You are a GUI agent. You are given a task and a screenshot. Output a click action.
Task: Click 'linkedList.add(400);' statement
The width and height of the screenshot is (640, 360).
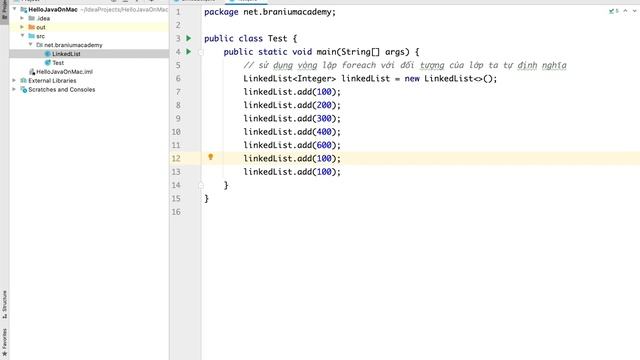[x=292, y=132]
